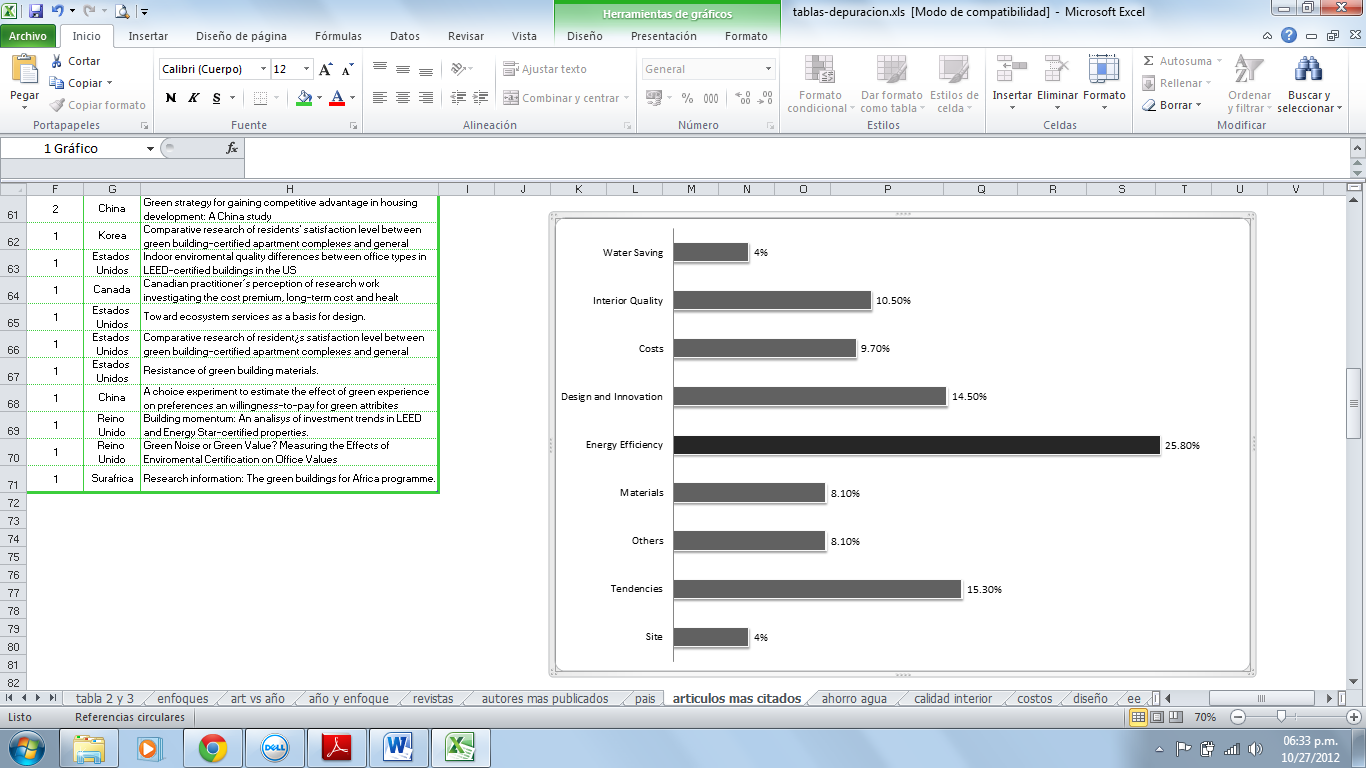Save the workbook using the floppy disk icon
1366x768 pixels.
(36, 12)
